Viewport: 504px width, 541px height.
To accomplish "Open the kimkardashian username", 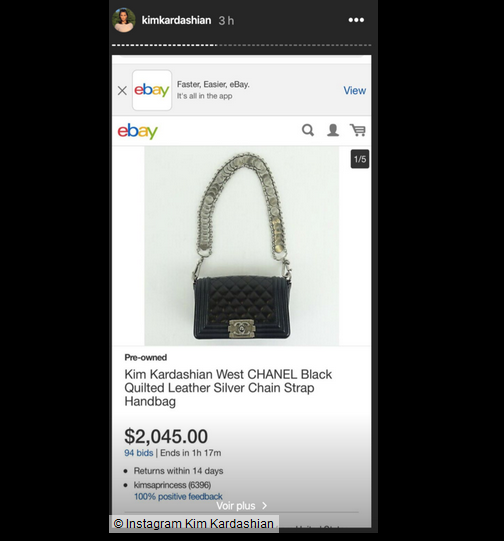I will 176,20.
